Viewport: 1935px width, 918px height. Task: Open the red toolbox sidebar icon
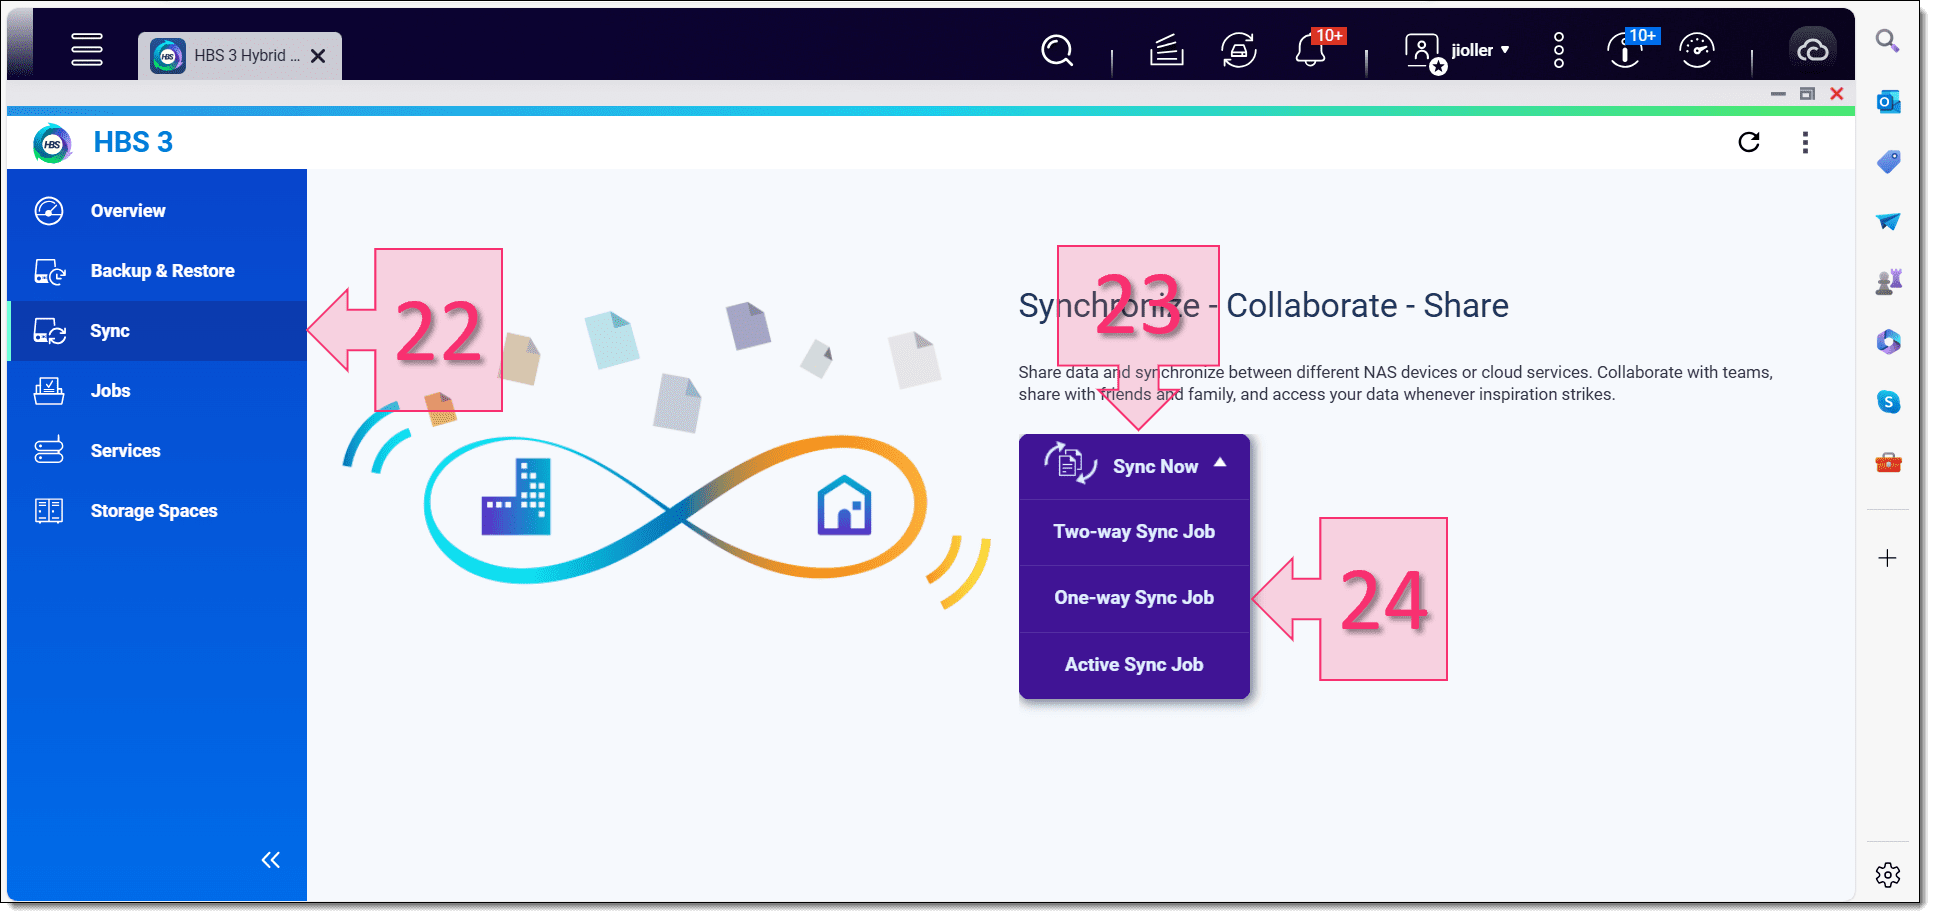tap(1888, 462)
